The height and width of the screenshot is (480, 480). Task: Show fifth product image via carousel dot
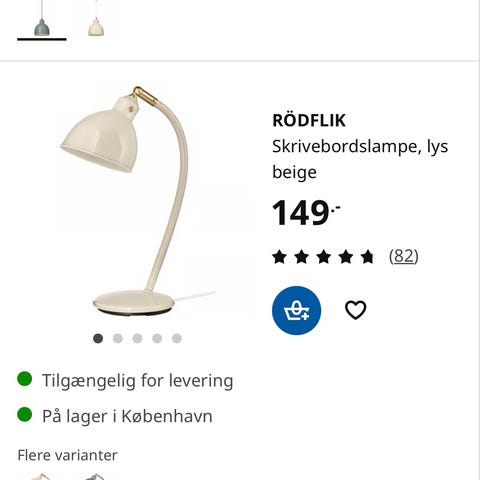coord(177,338)
